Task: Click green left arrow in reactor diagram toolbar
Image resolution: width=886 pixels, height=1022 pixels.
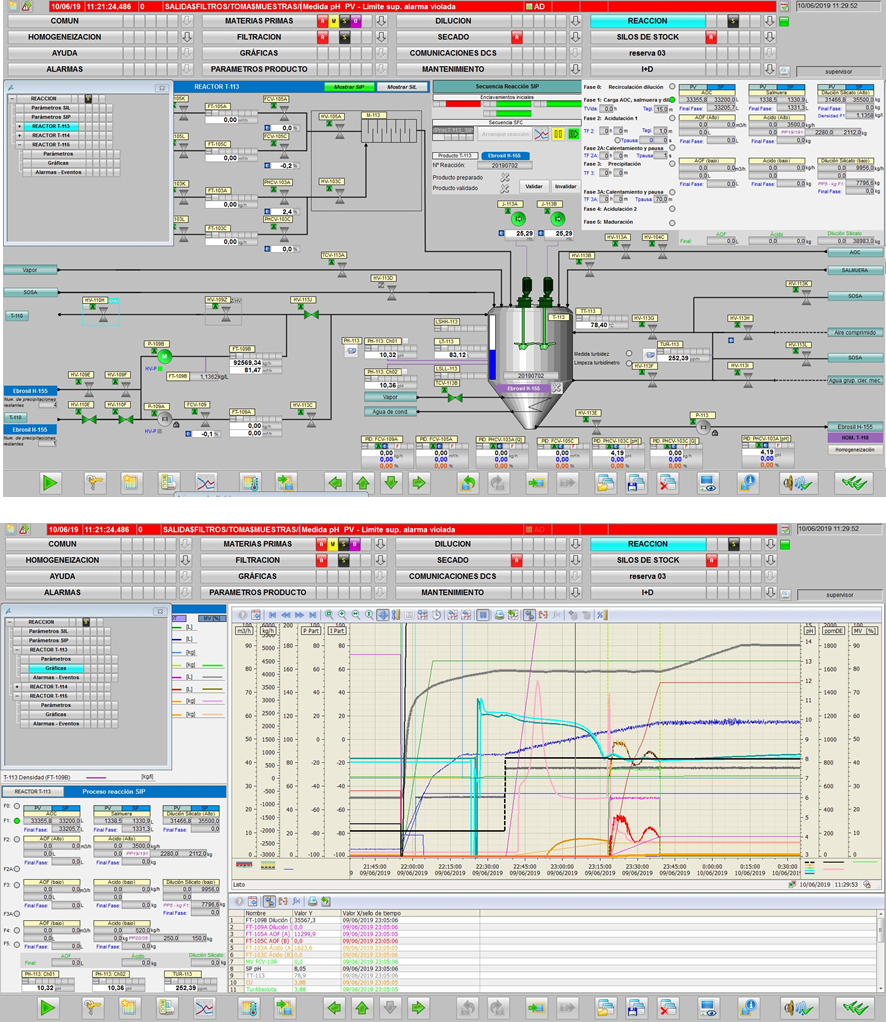Action: tap(336, 483)
